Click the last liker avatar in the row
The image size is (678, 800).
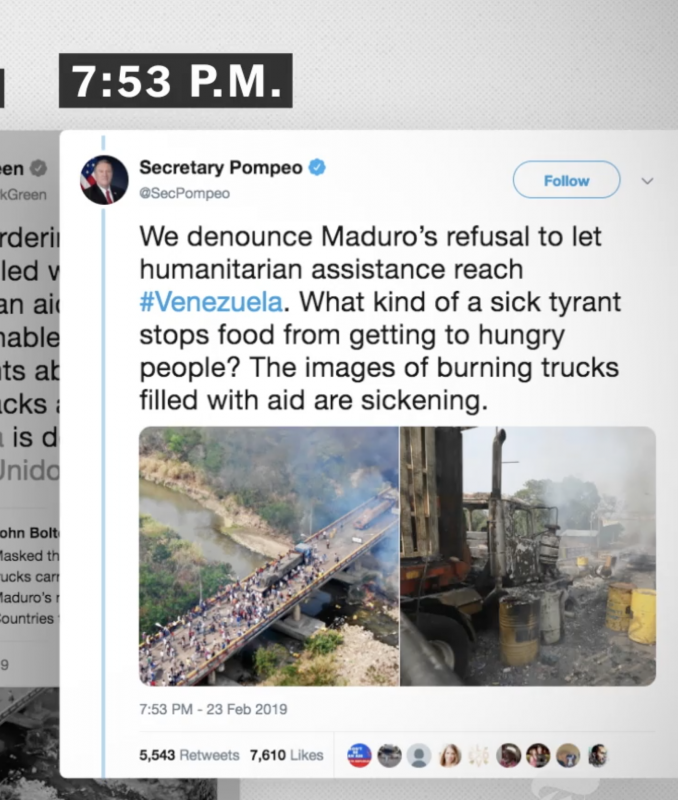[597, 755]
